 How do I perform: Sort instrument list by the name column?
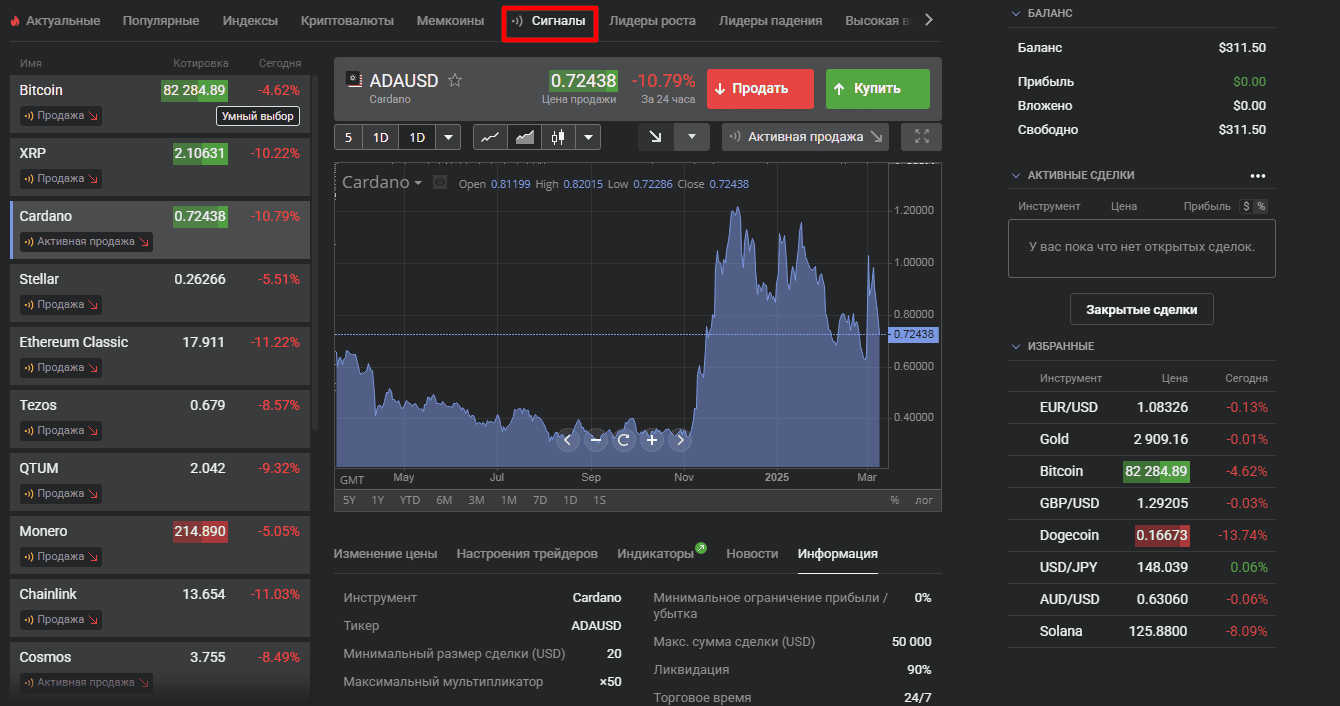coord(31,63)
